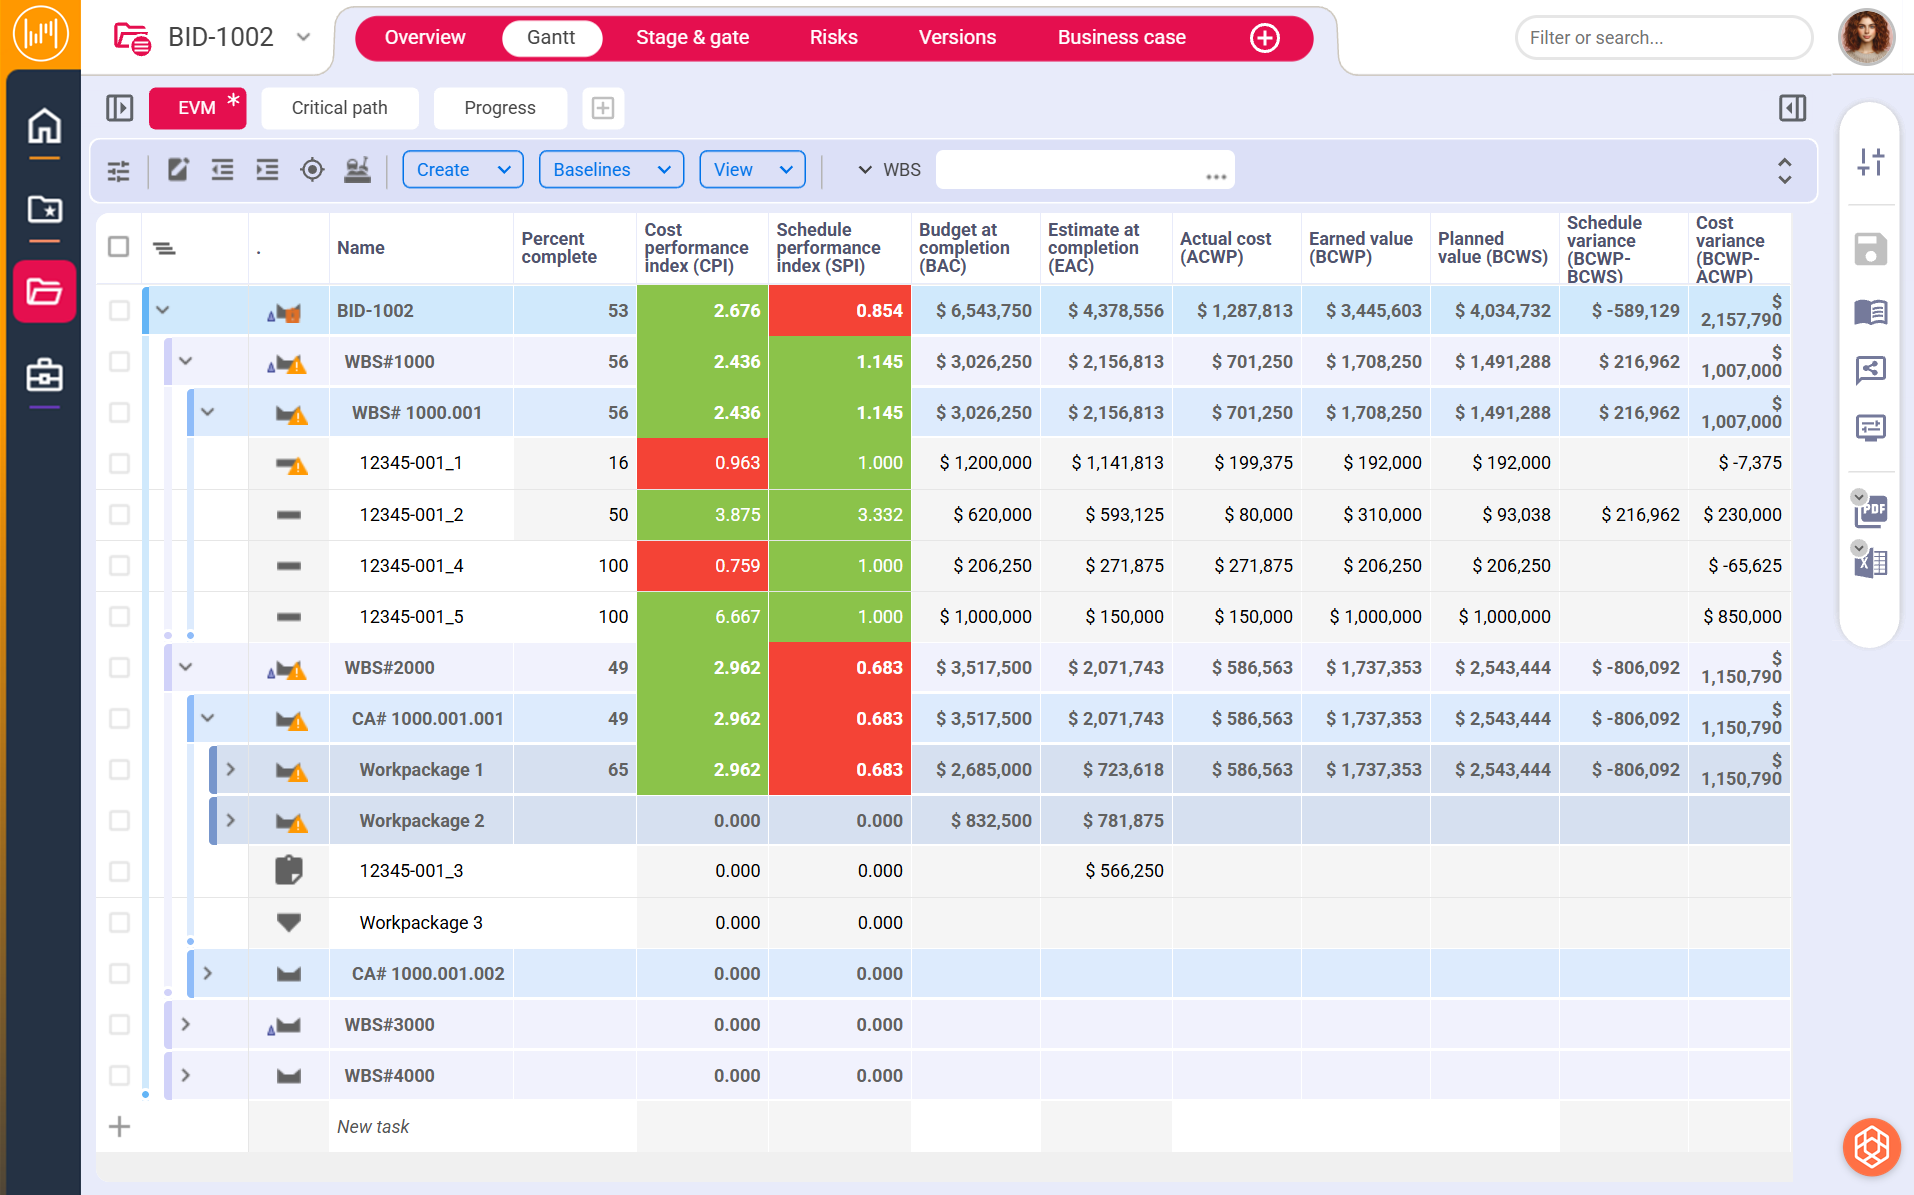Select the Progress view button

tap(500, 108)
